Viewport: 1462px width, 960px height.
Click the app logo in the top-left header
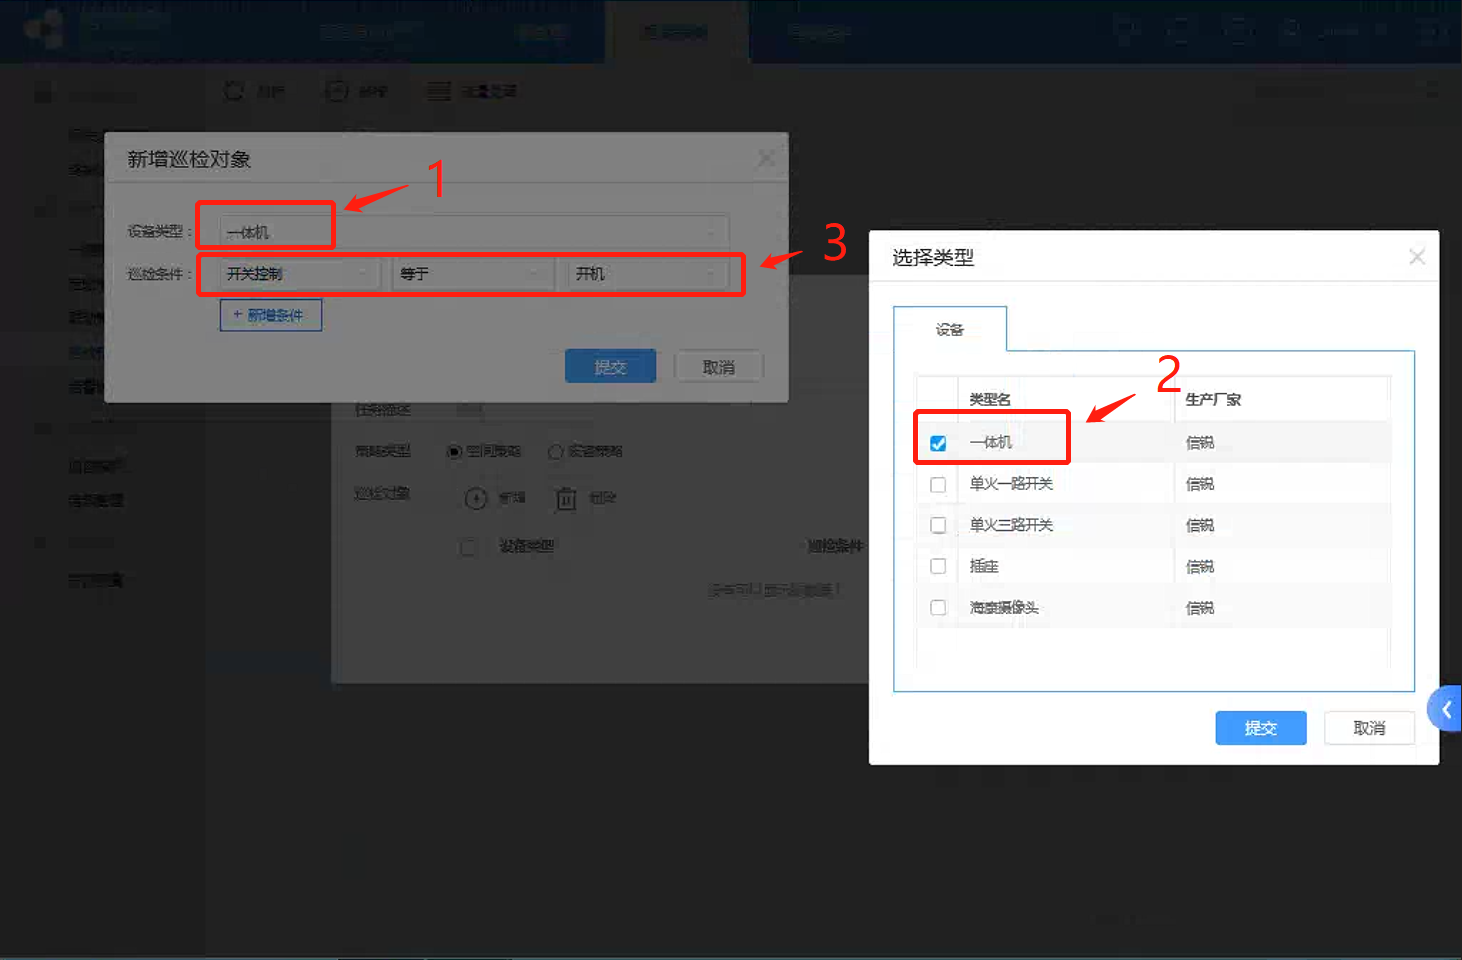pos(45,29)
